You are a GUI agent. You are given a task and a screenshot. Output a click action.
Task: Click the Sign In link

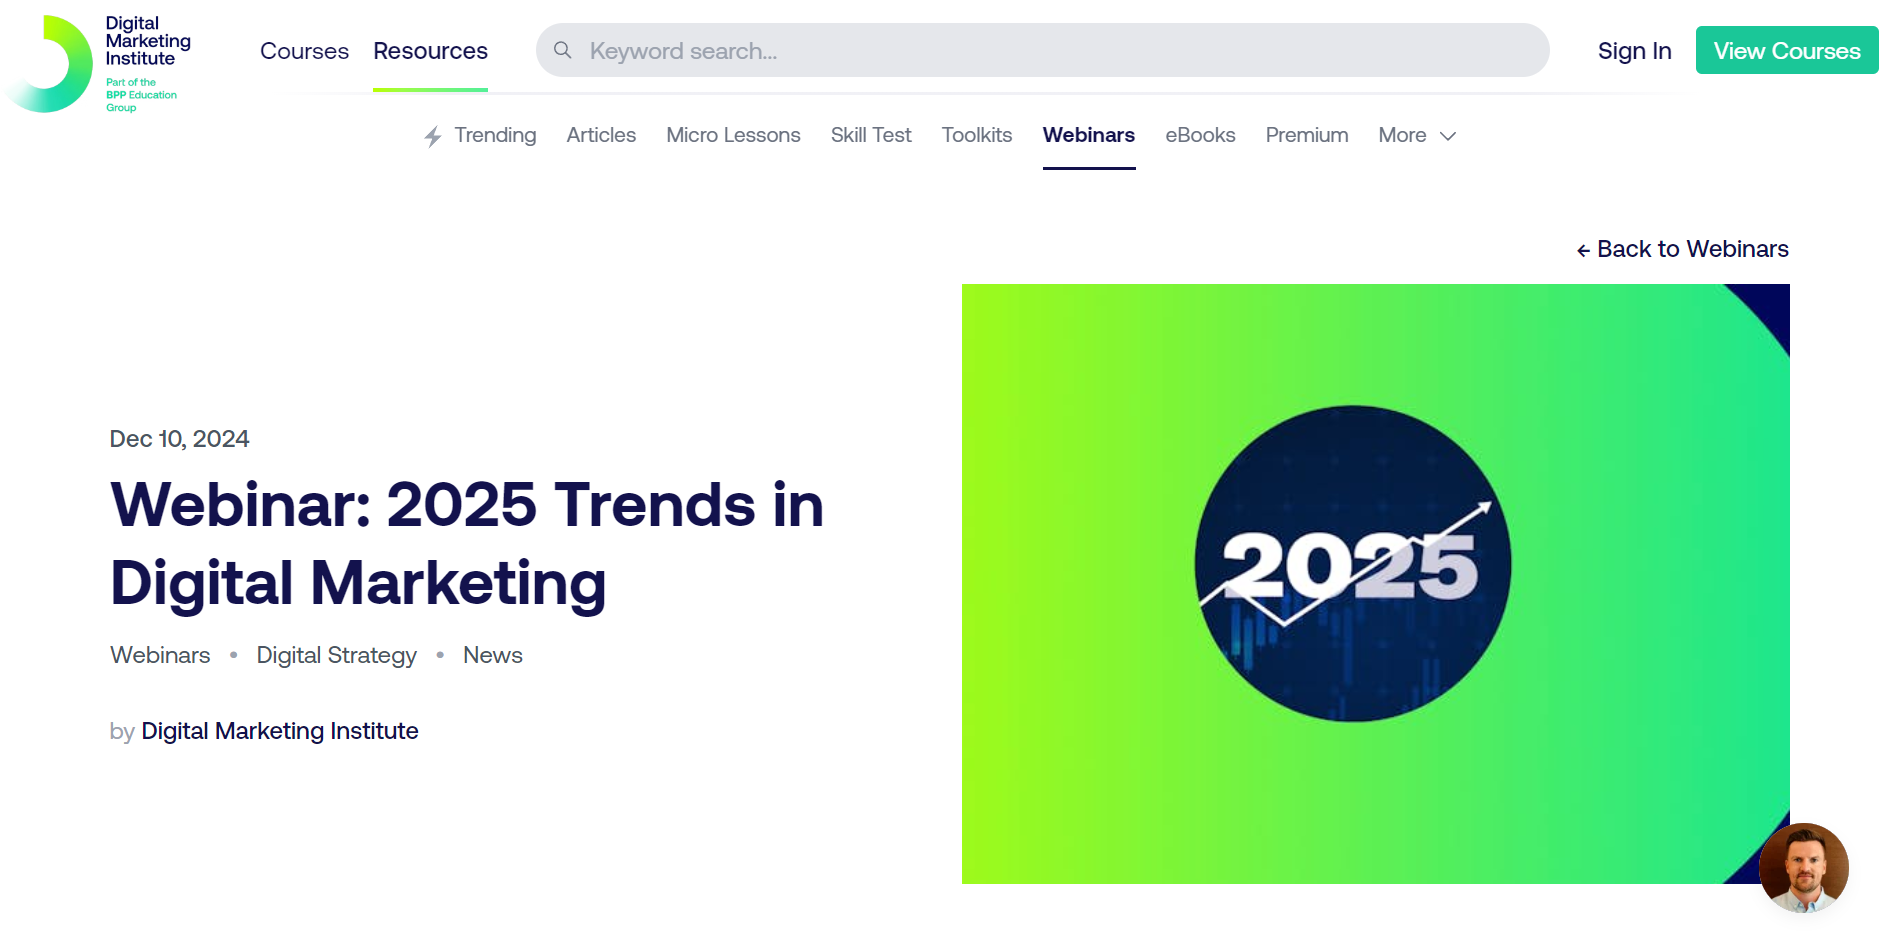point(1634,51)
